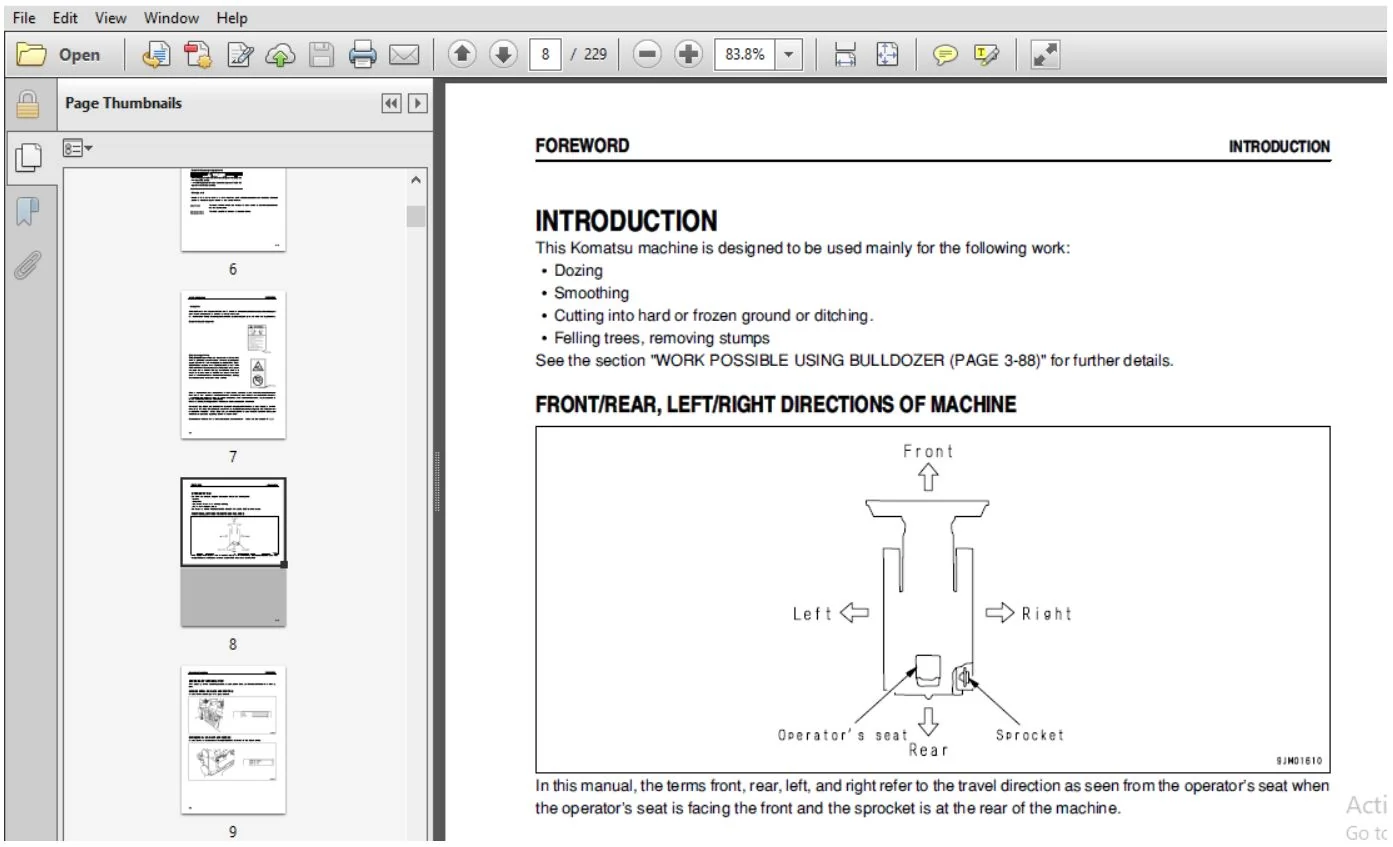This screenshot has height=847, width=1393.
Task: Open the Attachments paperclip panel icon
Action: click(x=28, y=264)
